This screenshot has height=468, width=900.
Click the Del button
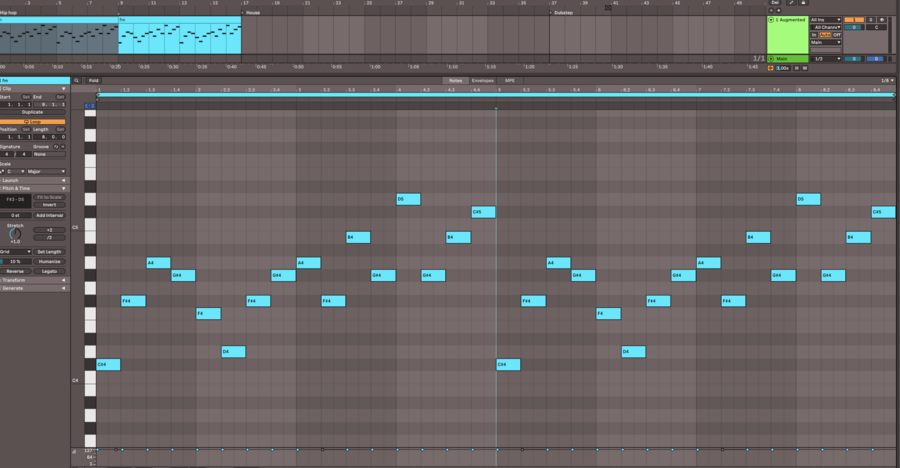click(775, 2)
